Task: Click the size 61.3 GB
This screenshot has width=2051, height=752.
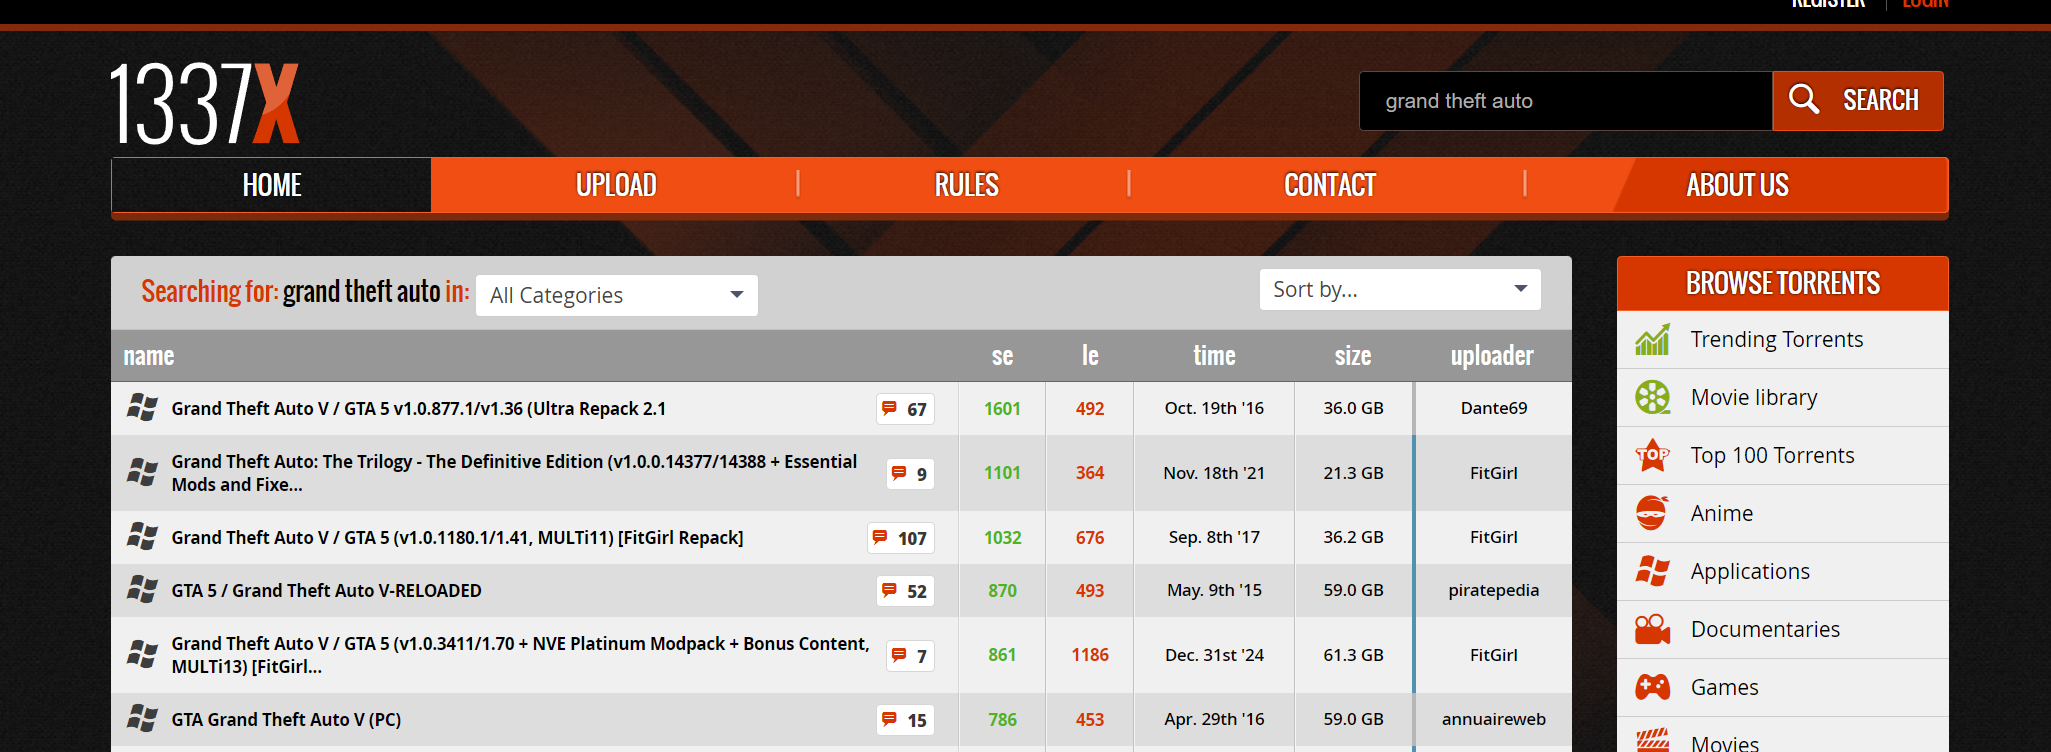Action: 1353,655
